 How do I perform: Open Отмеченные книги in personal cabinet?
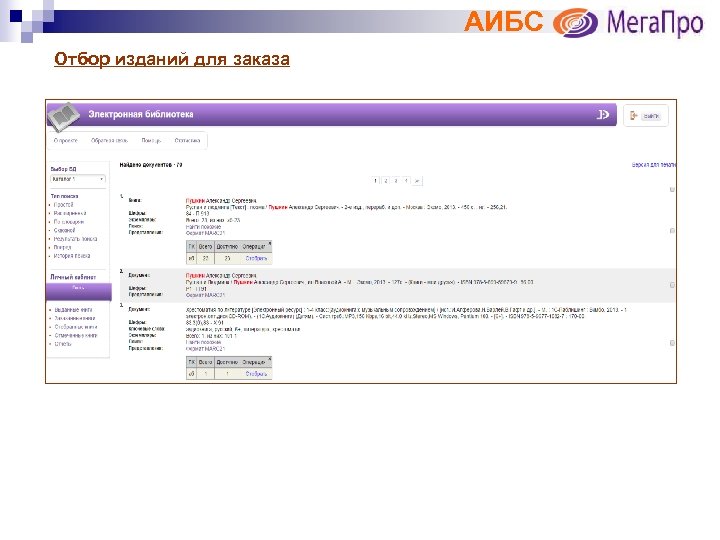tap(76, 335)
